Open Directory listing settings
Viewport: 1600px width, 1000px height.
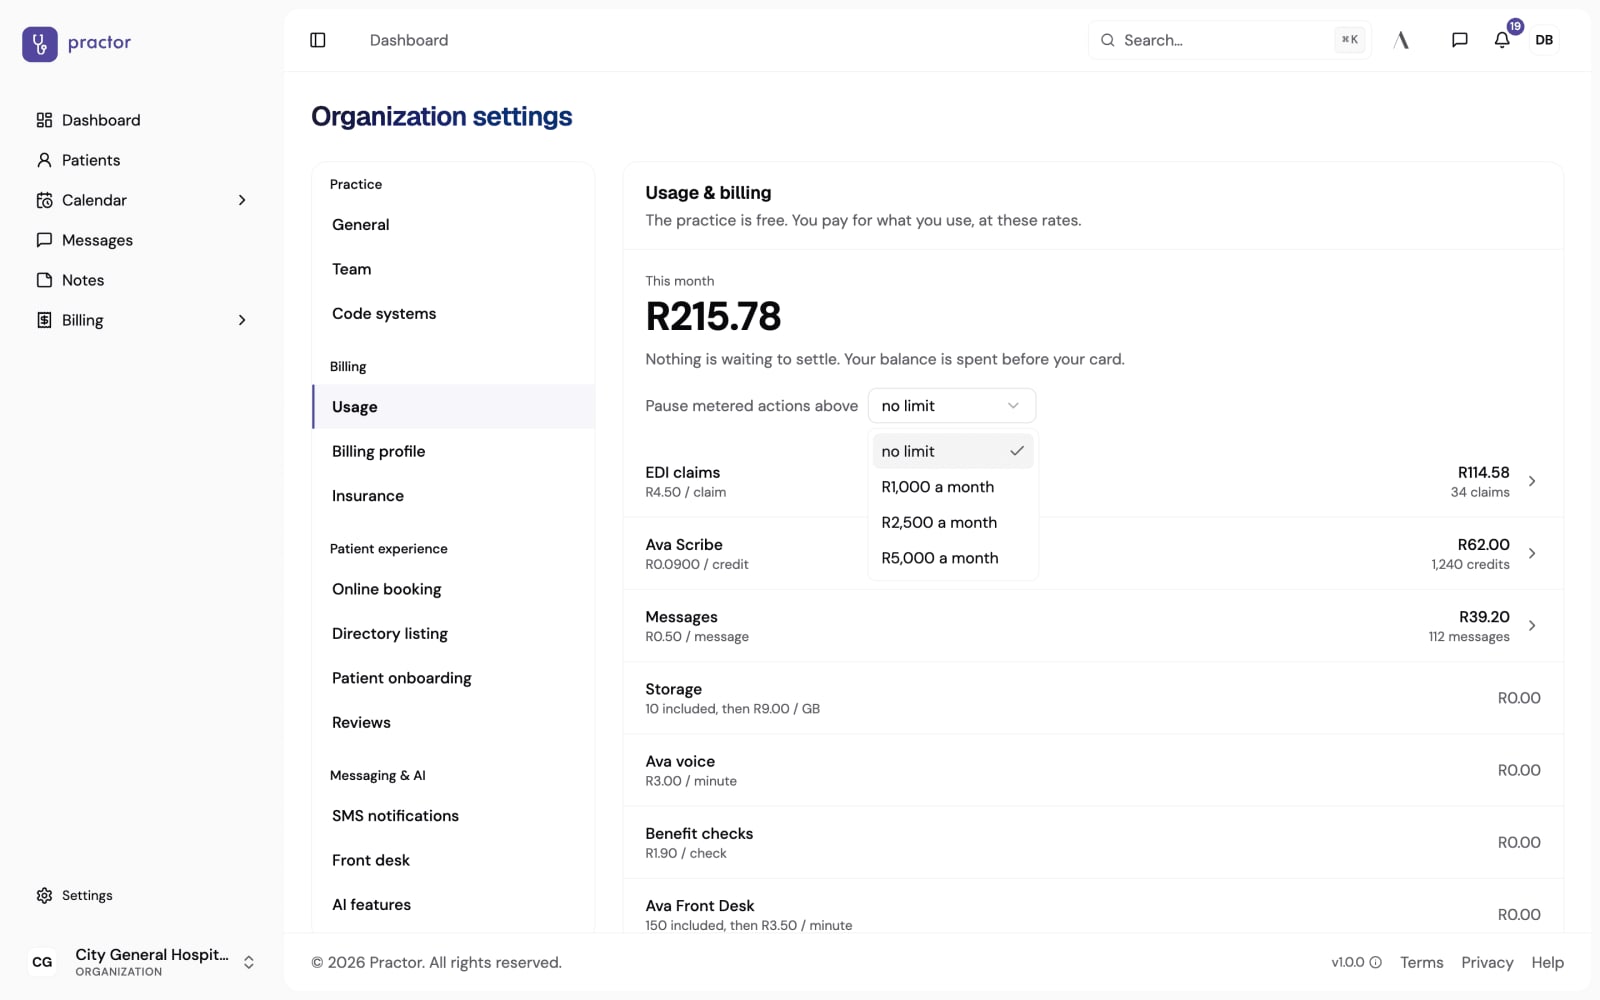[454, 634]
